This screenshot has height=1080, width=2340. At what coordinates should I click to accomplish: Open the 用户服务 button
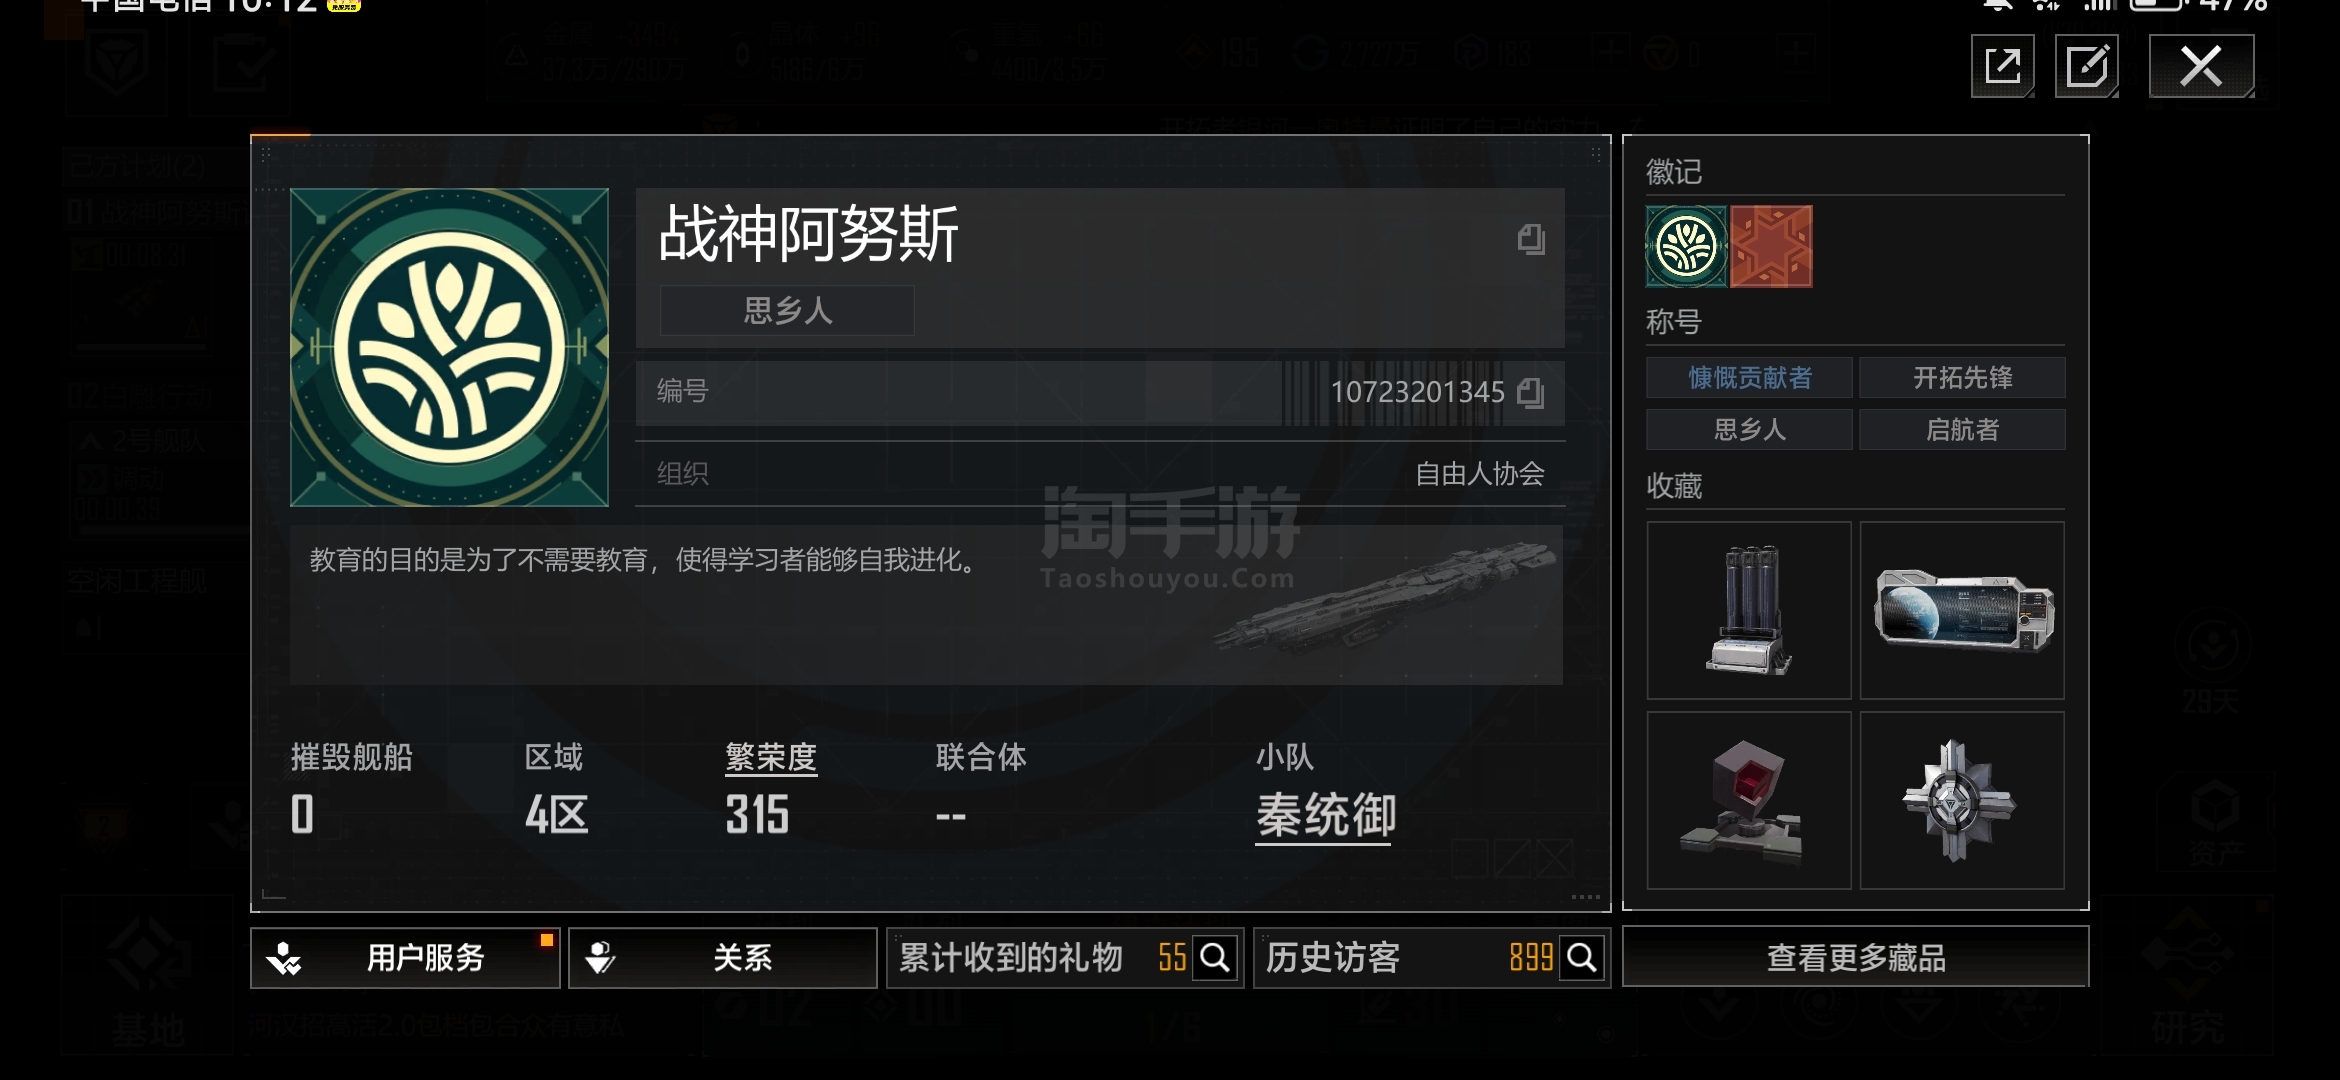point(405,958)
